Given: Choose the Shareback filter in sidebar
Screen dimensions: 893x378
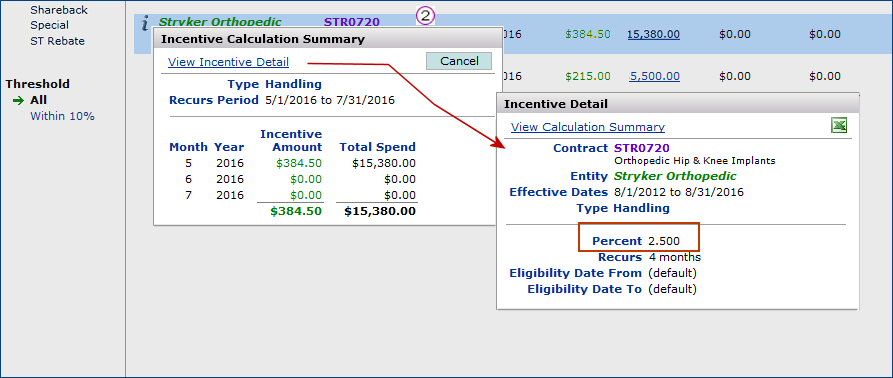Looking at the screenshot, I should 59,10.
